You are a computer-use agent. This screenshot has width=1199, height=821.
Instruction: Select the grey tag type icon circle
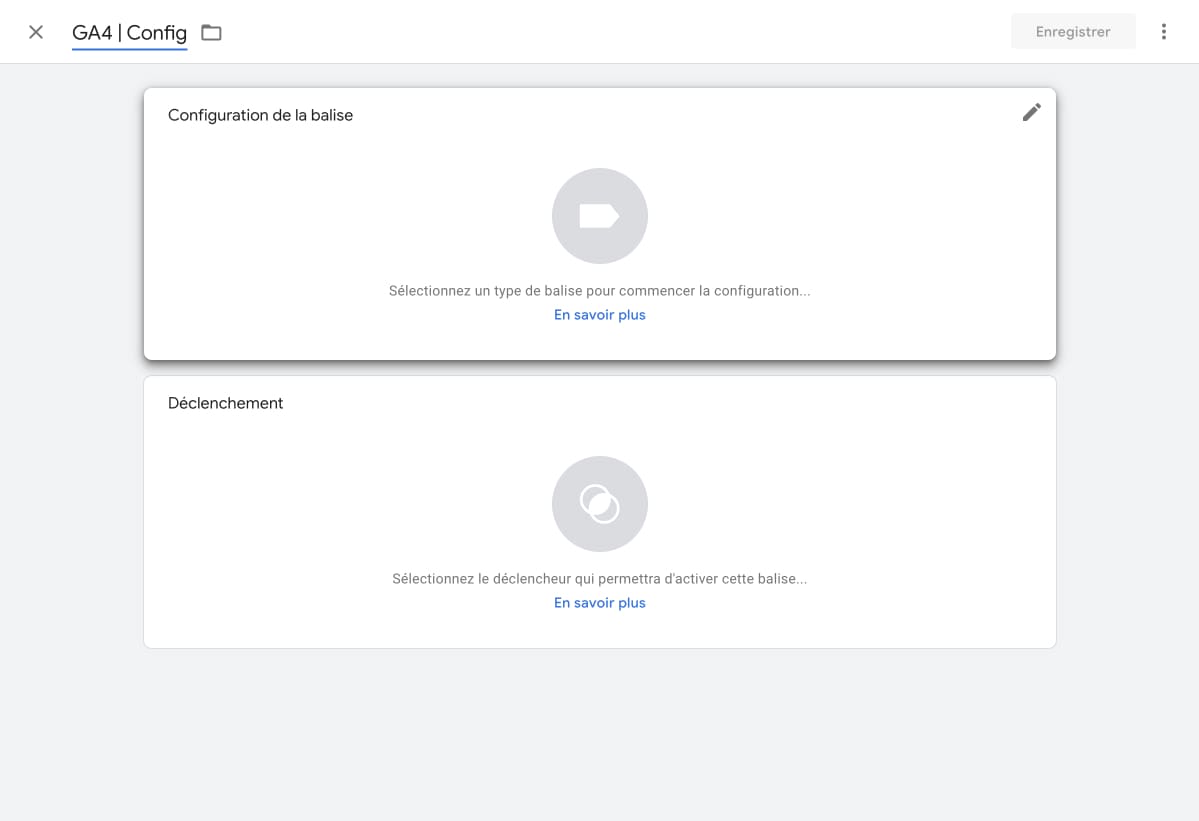pyautogui.click(x=600, y=216)
